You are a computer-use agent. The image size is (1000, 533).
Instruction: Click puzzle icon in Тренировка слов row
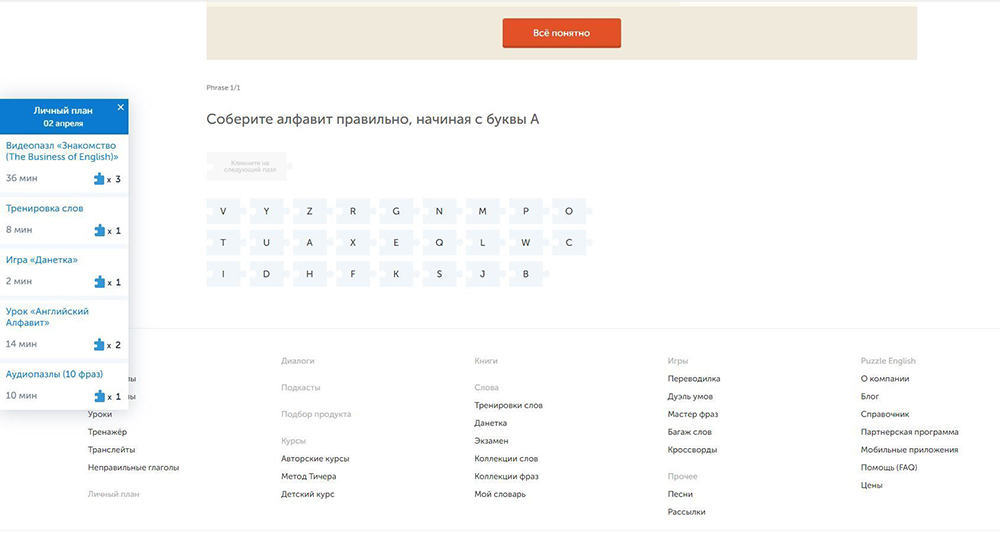pyautogui.click(x=99, y=230)
